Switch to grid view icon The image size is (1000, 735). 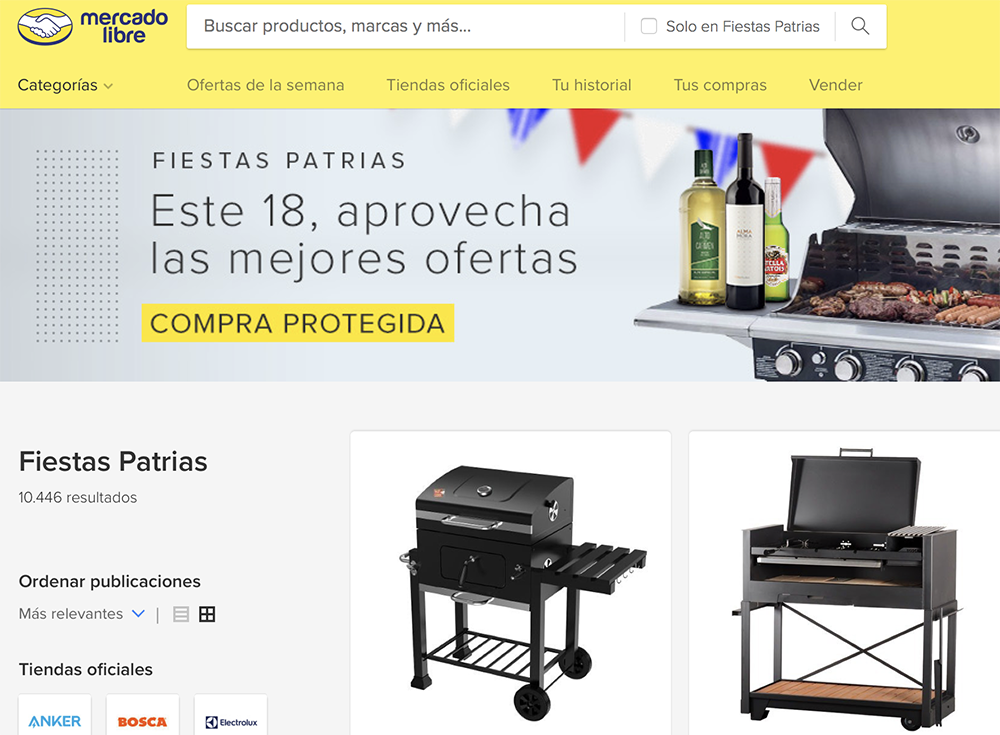207,614
